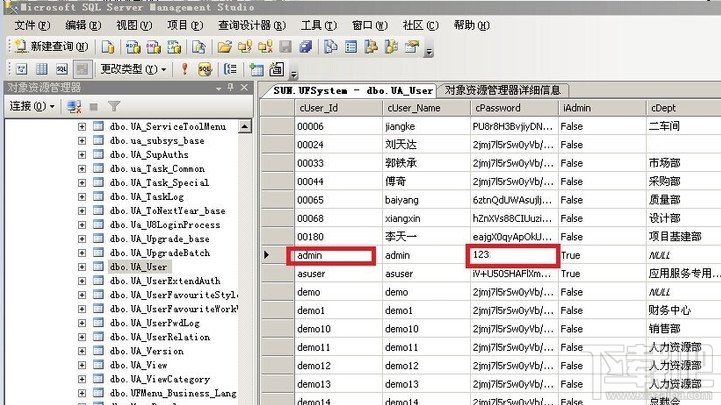Open the standard toolbar overflow options arrow
The width and height of the screenshot is (721, 405).
pos(429,51)
